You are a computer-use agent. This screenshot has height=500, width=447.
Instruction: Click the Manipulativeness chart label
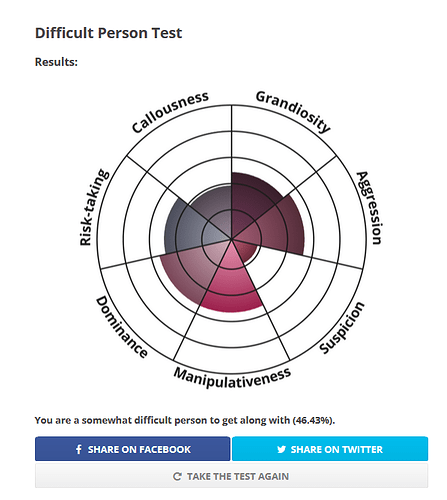tap(232, 378)
